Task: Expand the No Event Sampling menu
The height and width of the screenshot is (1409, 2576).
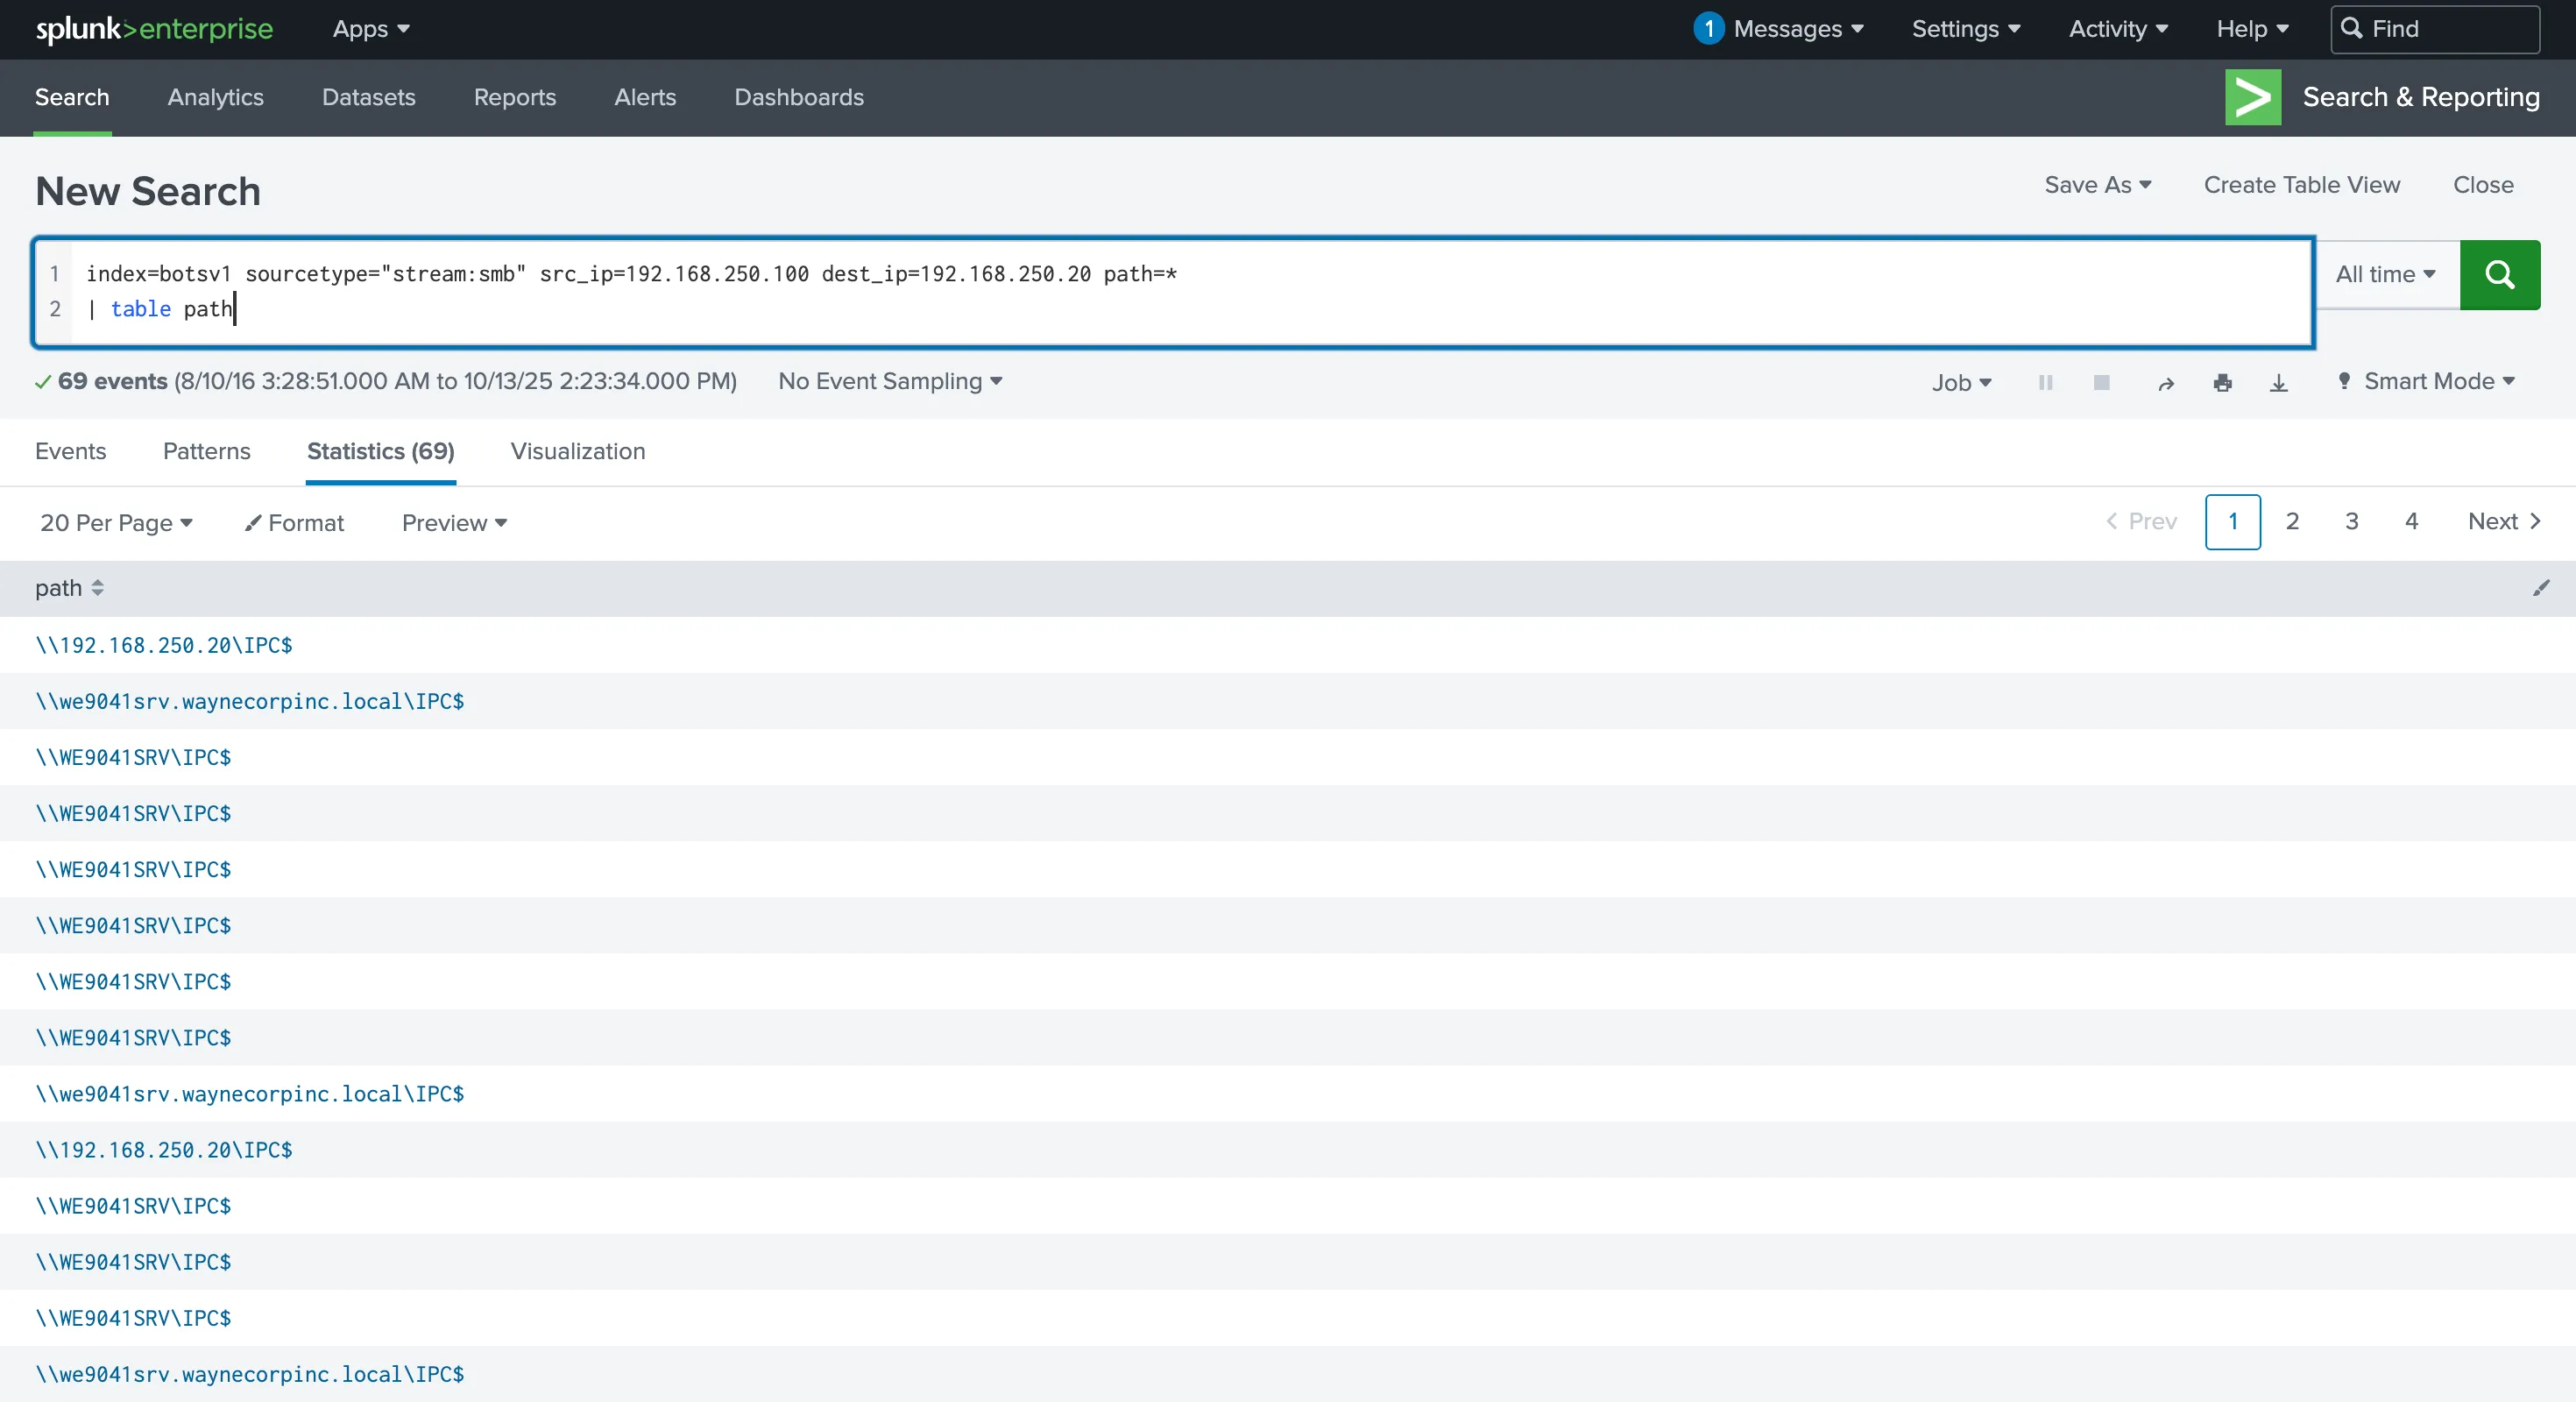Action: [x=890, y=381]
